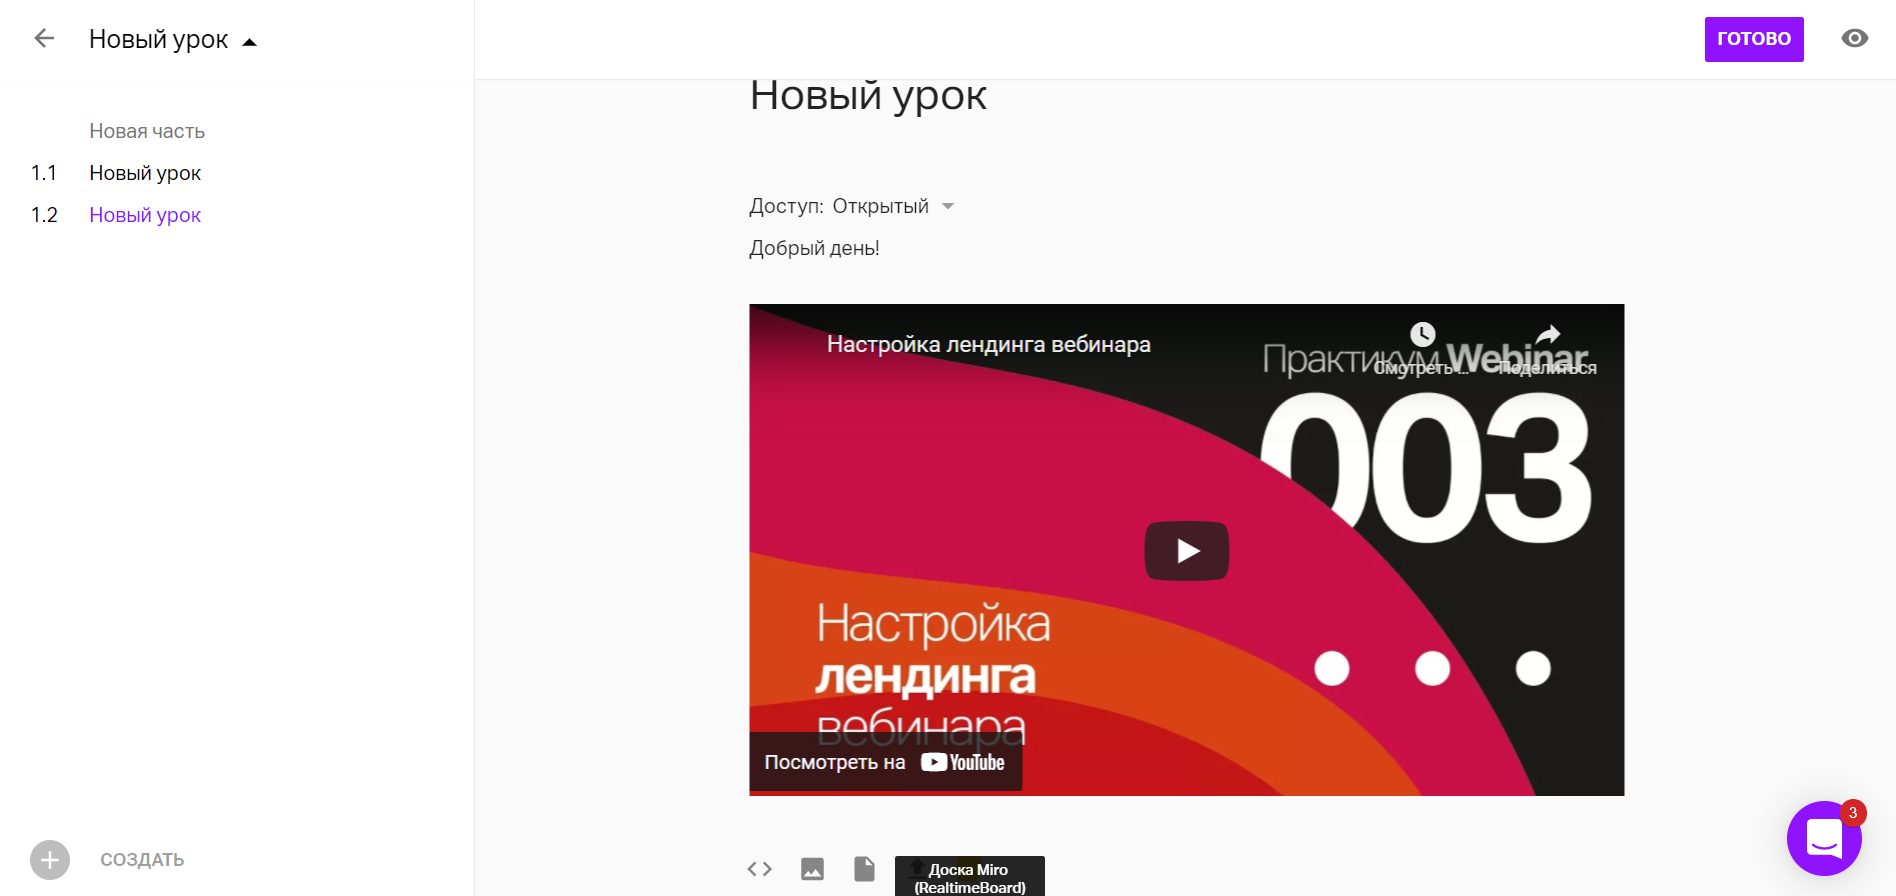This screenshot has width=1896, height=896.
Task: Click the ГОТОВО button
Action: 1754,39
